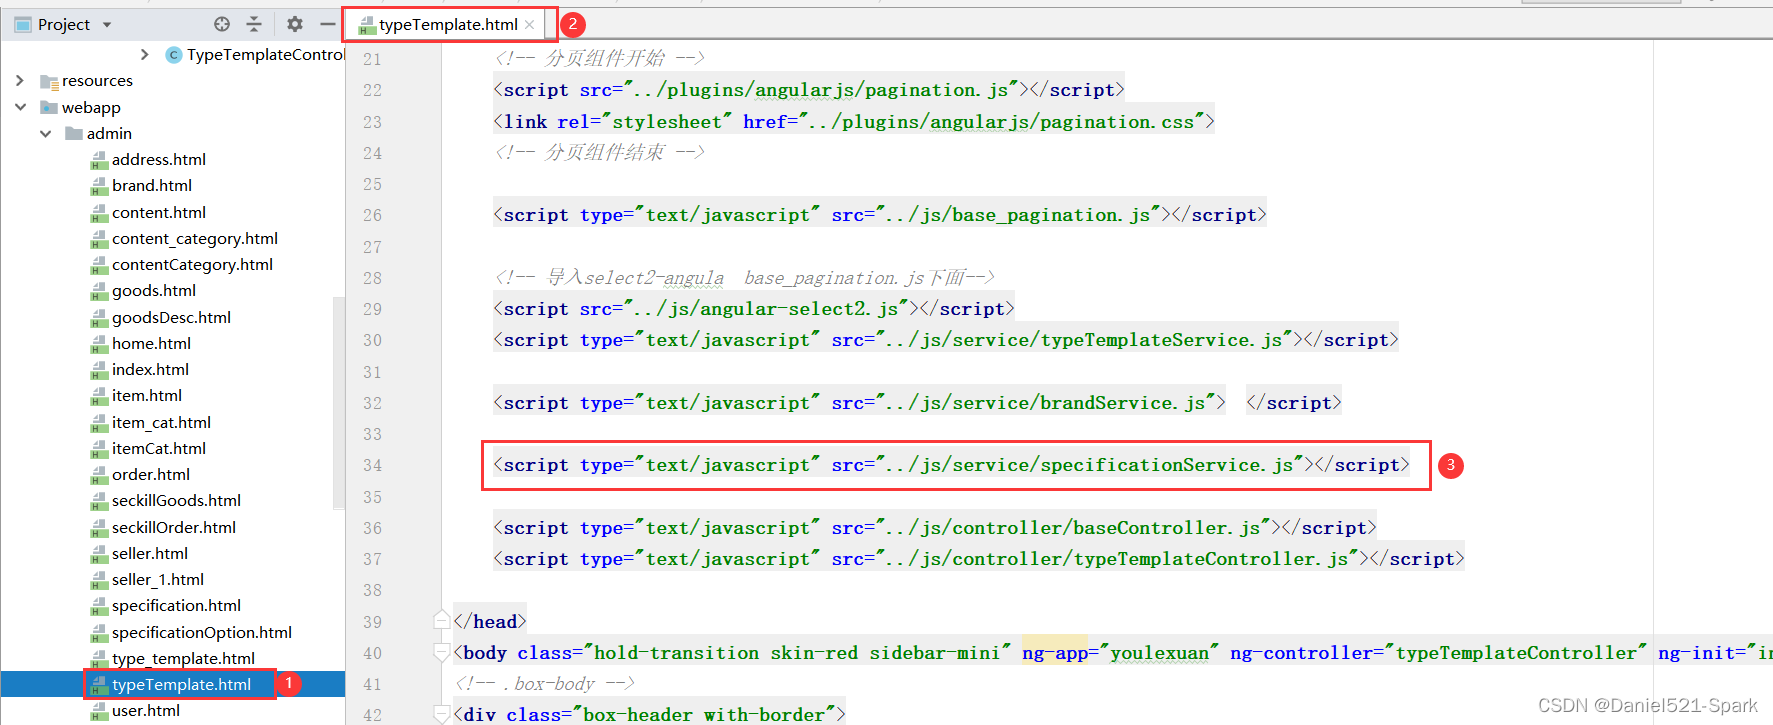Open content.html file
Image resolution: width=1773 pixels, height=725 pixels.
coord(159,212)
